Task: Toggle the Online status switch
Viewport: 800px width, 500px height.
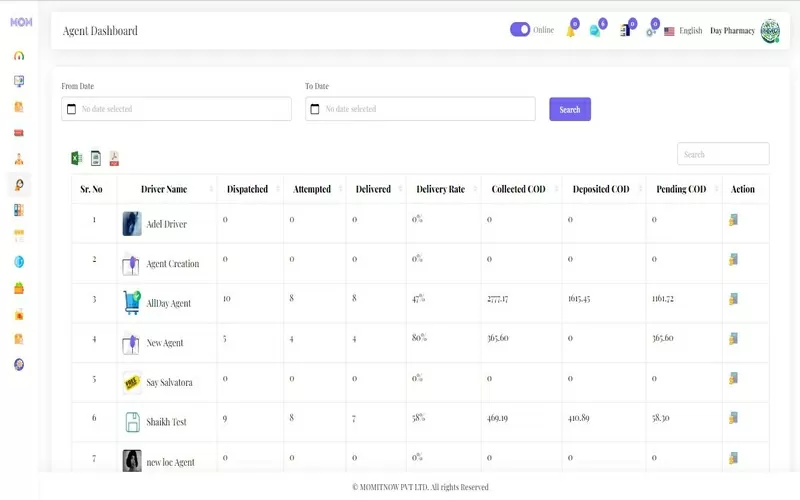Action: click(x=520, y=30)
